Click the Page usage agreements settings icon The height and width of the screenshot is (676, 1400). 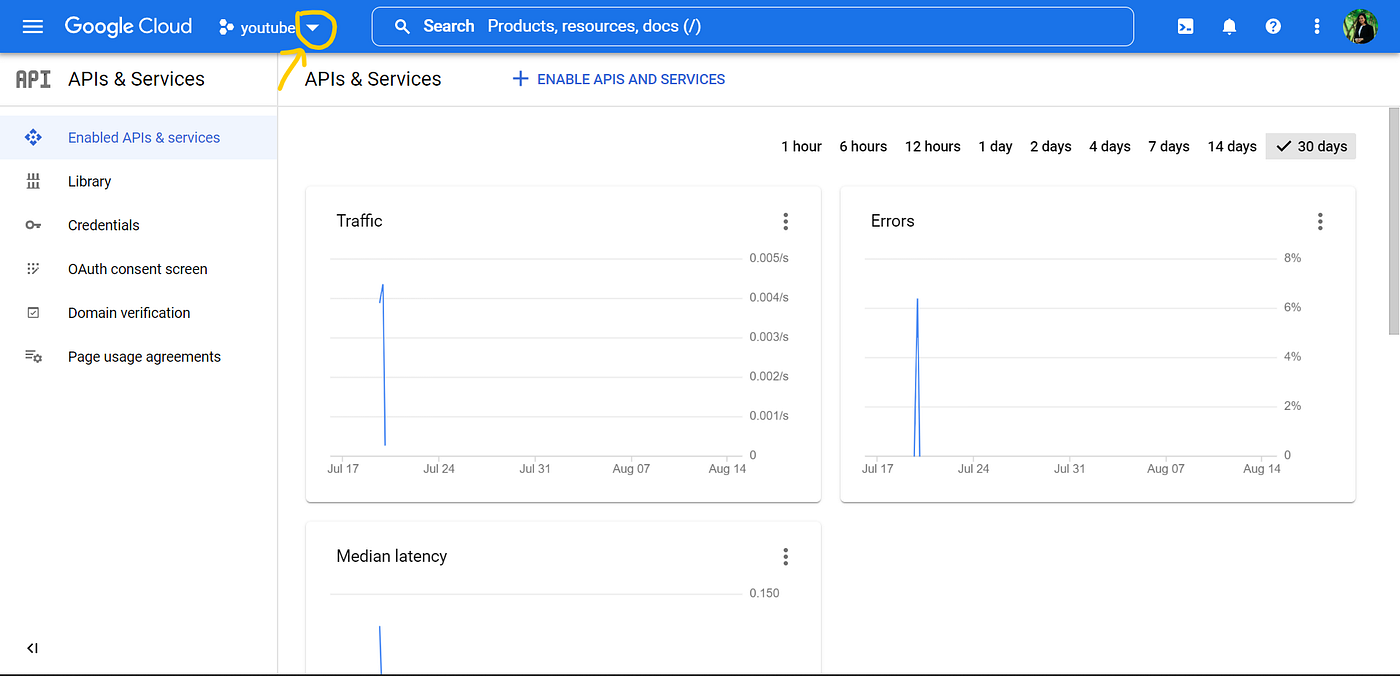point(33,357)
